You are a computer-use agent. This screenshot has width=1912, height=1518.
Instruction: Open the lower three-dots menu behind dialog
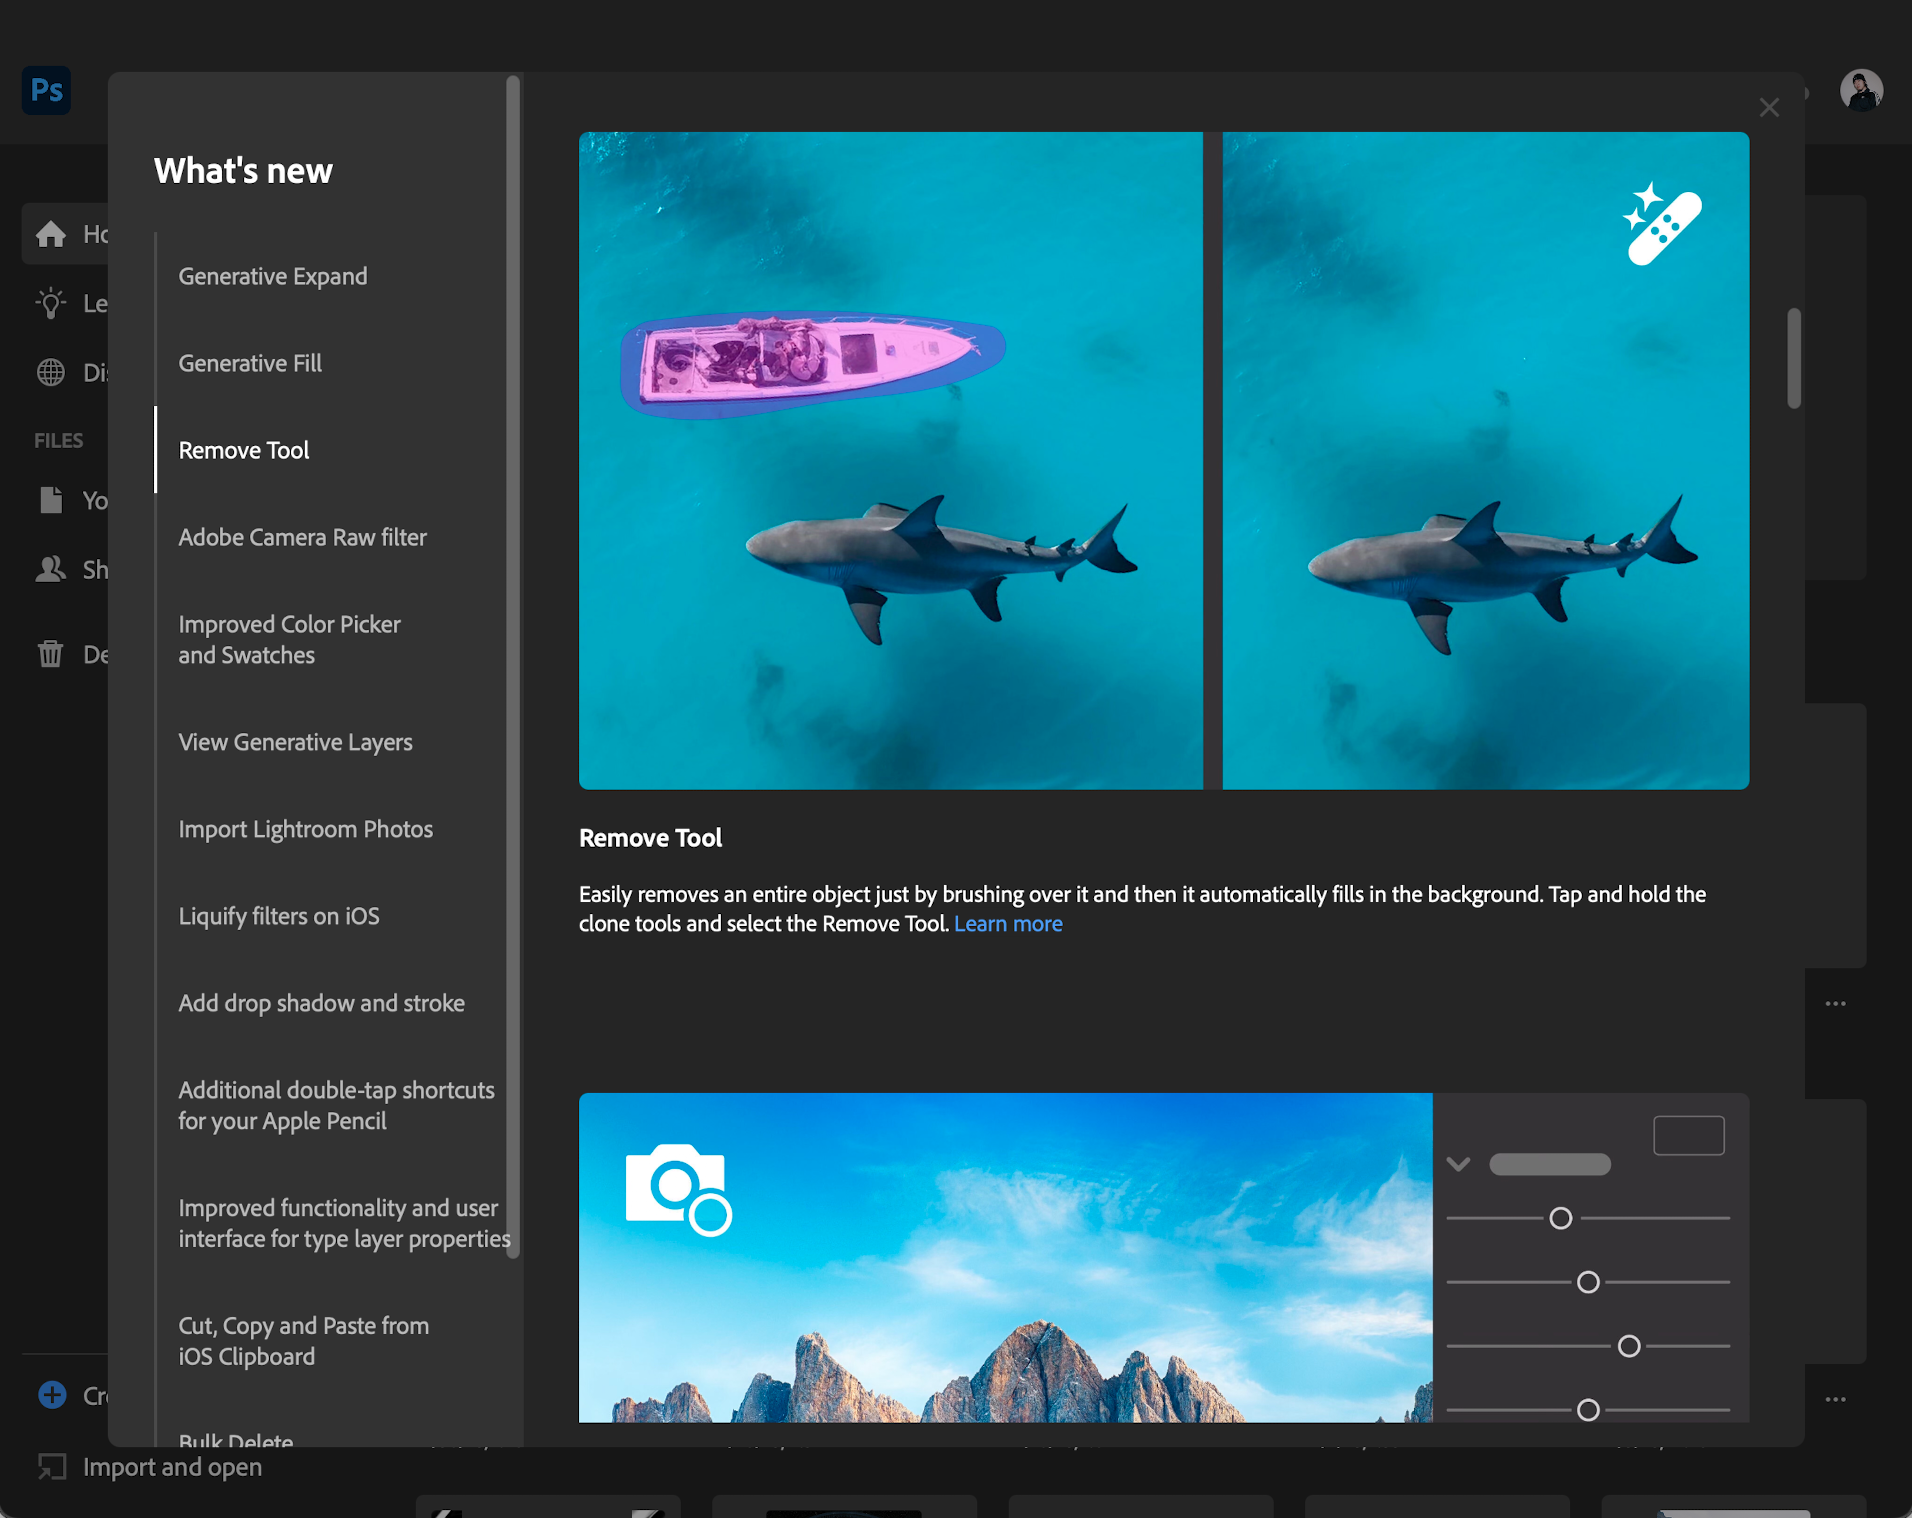pos(1835,1399)
